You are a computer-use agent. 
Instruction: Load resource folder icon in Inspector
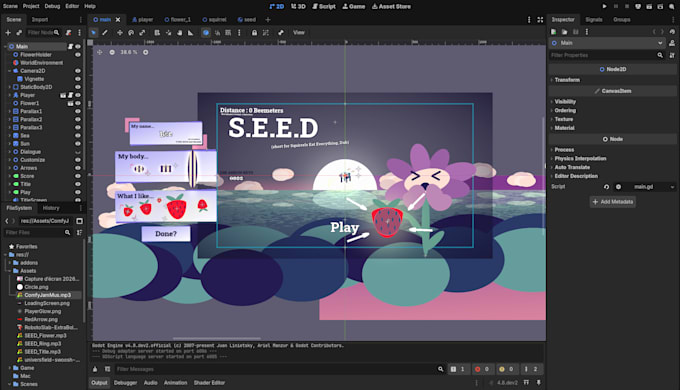565,32
